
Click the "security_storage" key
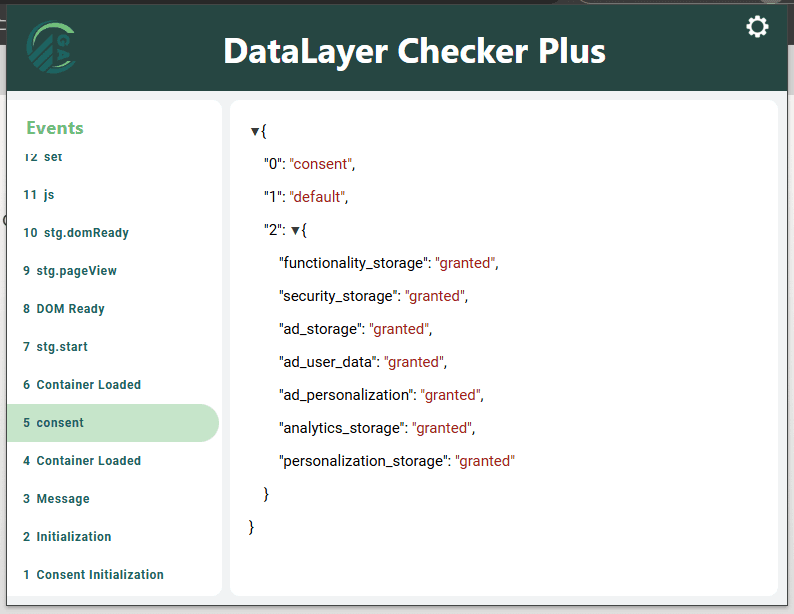pos(338,296)
